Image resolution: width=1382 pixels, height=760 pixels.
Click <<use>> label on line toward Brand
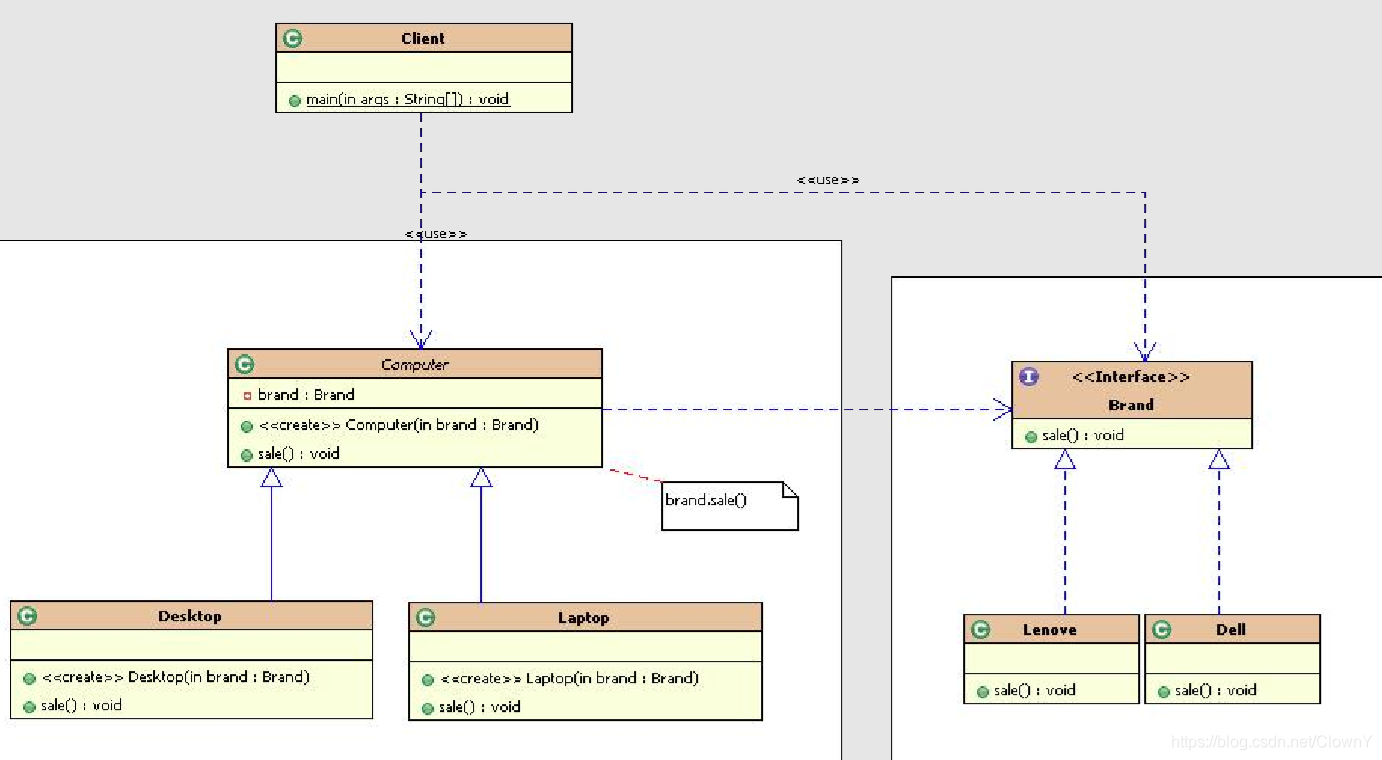(x=828, y=180)
